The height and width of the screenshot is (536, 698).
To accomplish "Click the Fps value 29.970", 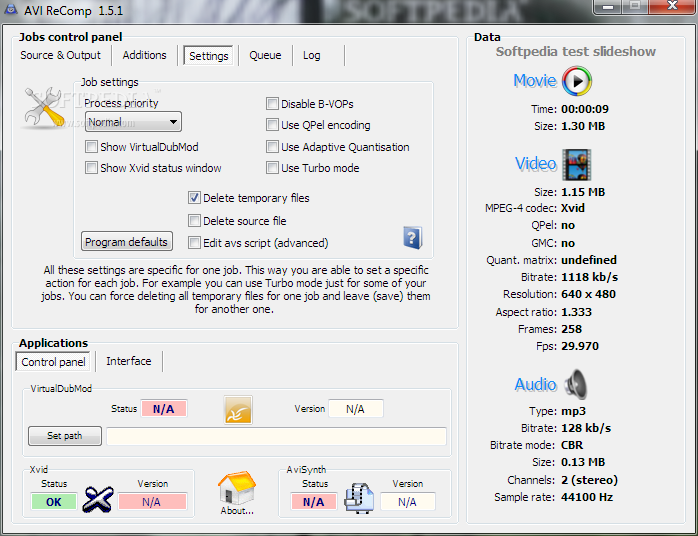I will click(x=580, y=346).
